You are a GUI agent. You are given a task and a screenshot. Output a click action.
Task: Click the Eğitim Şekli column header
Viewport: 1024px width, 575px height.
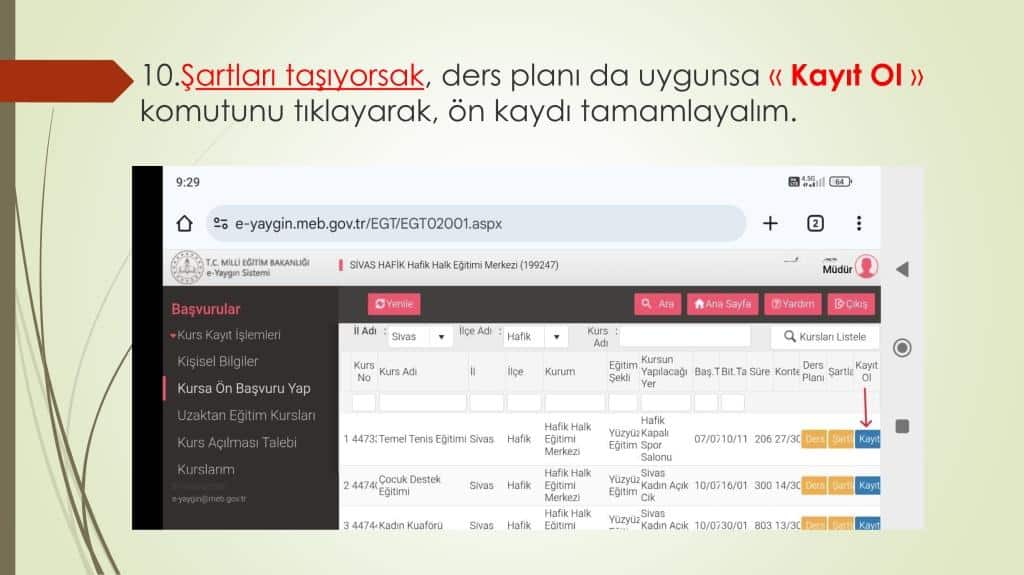point(623,371)
